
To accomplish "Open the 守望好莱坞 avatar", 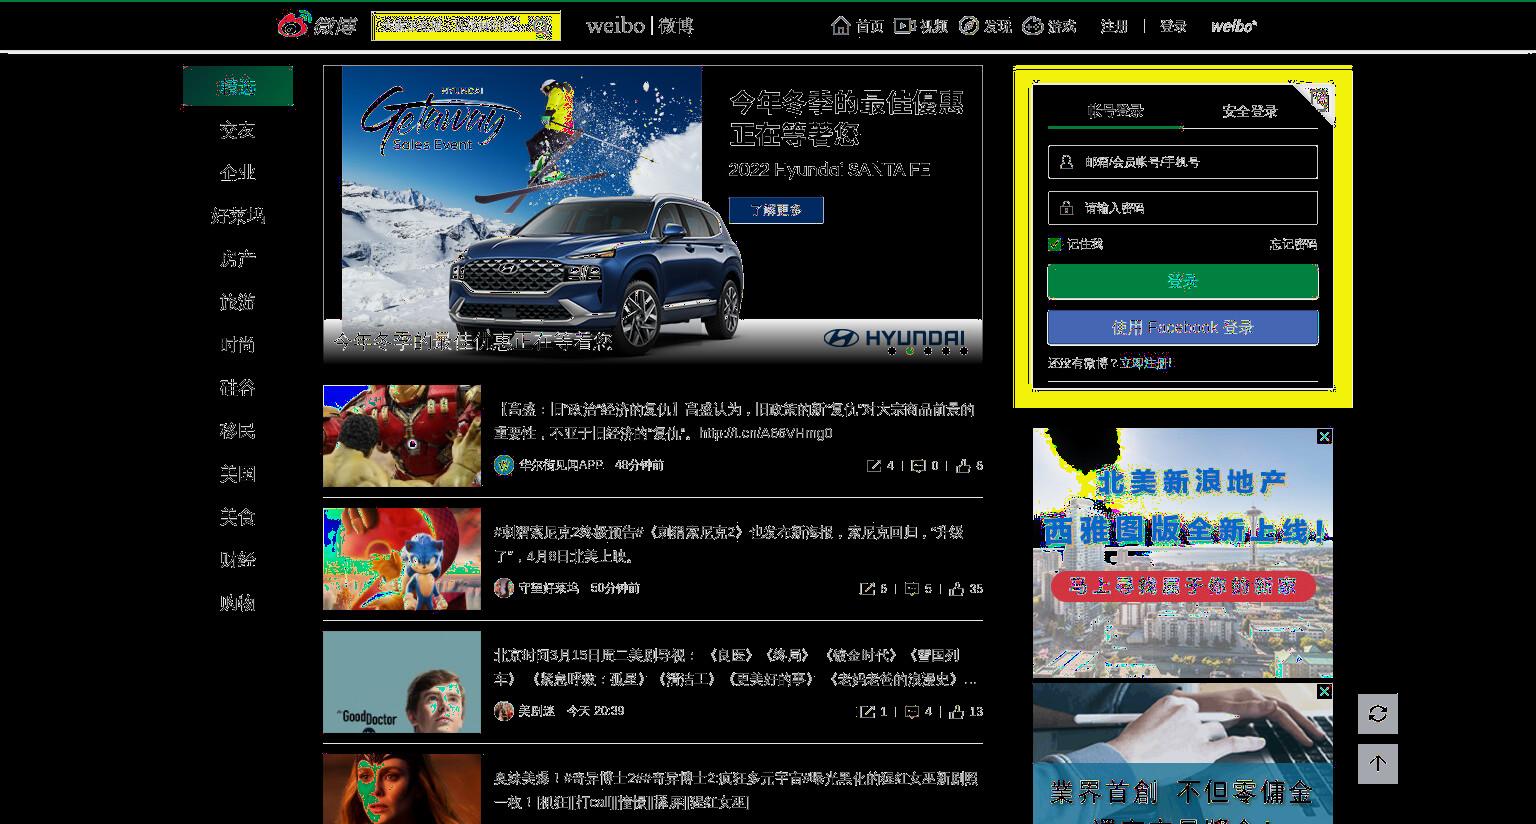I will pyautogui.click(x=503, y=588).
